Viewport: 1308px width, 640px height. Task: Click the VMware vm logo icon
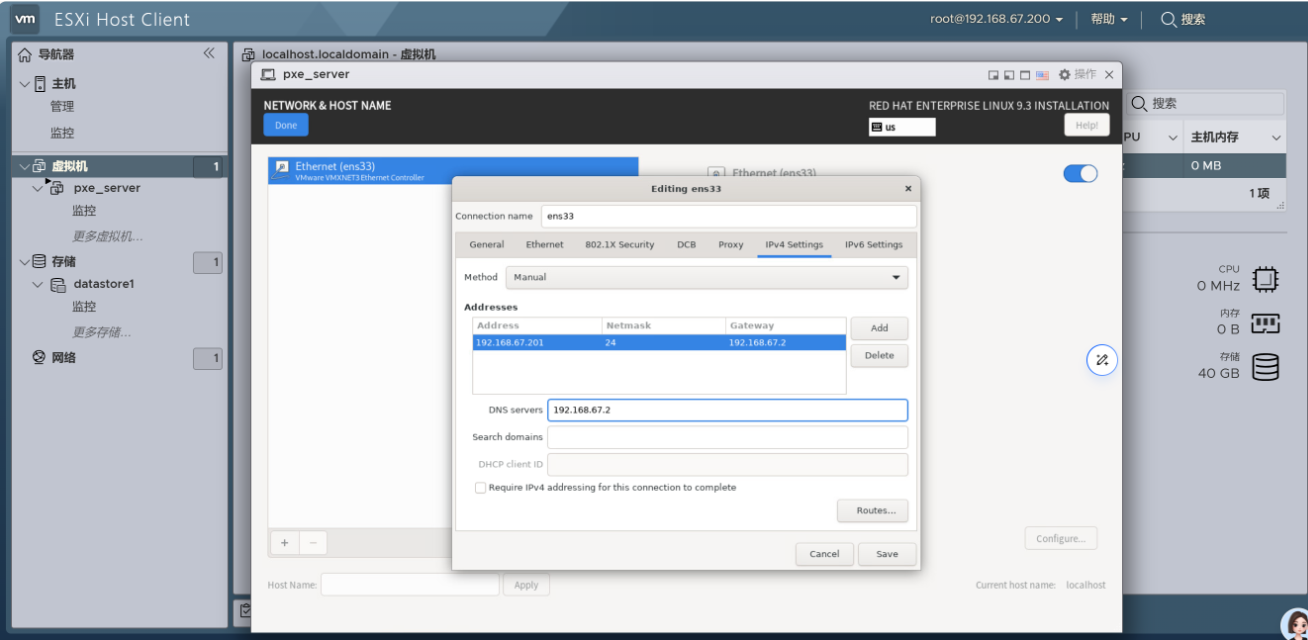(26, 19)
